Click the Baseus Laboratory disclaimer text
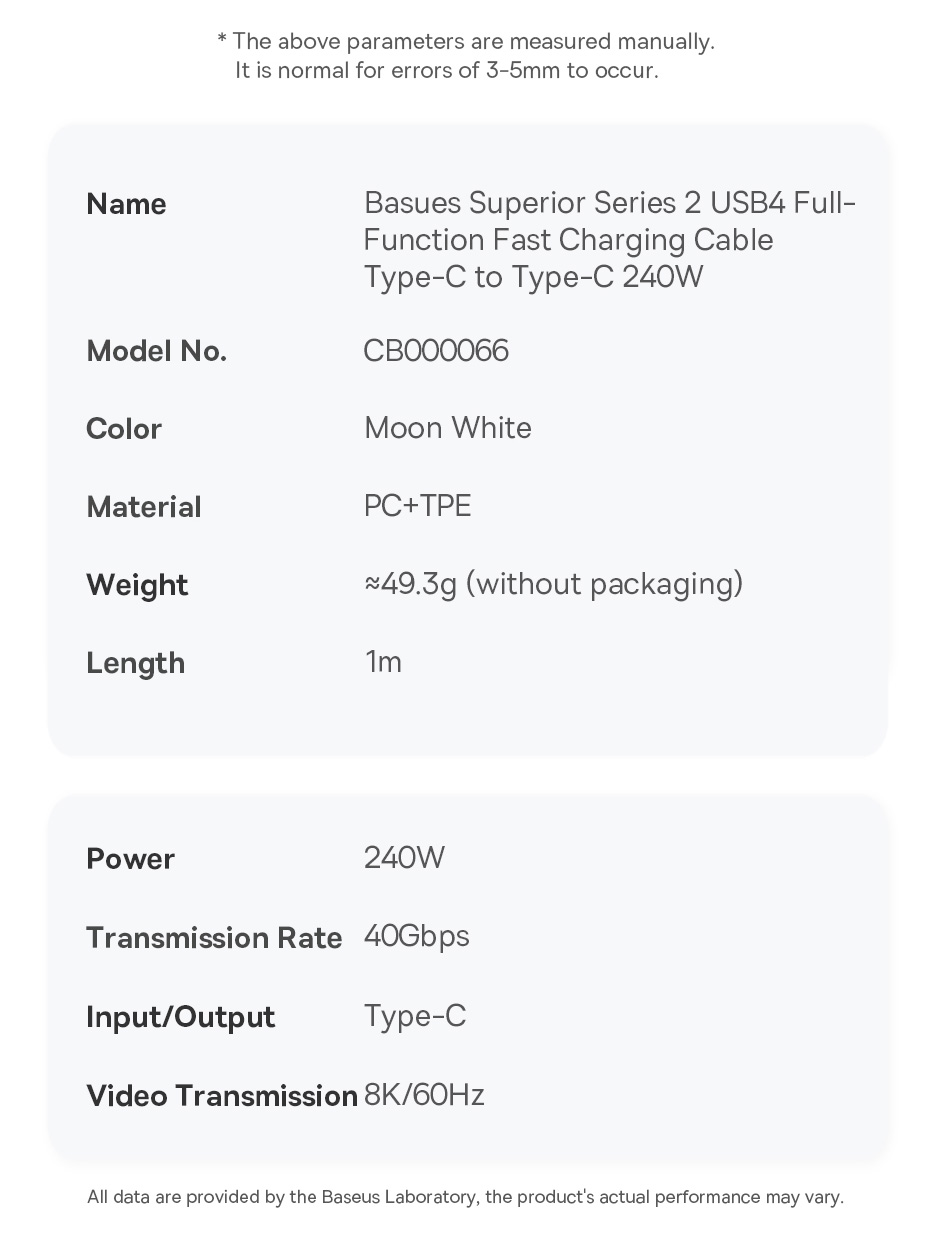930x1259 pixels. (465, 1197)
